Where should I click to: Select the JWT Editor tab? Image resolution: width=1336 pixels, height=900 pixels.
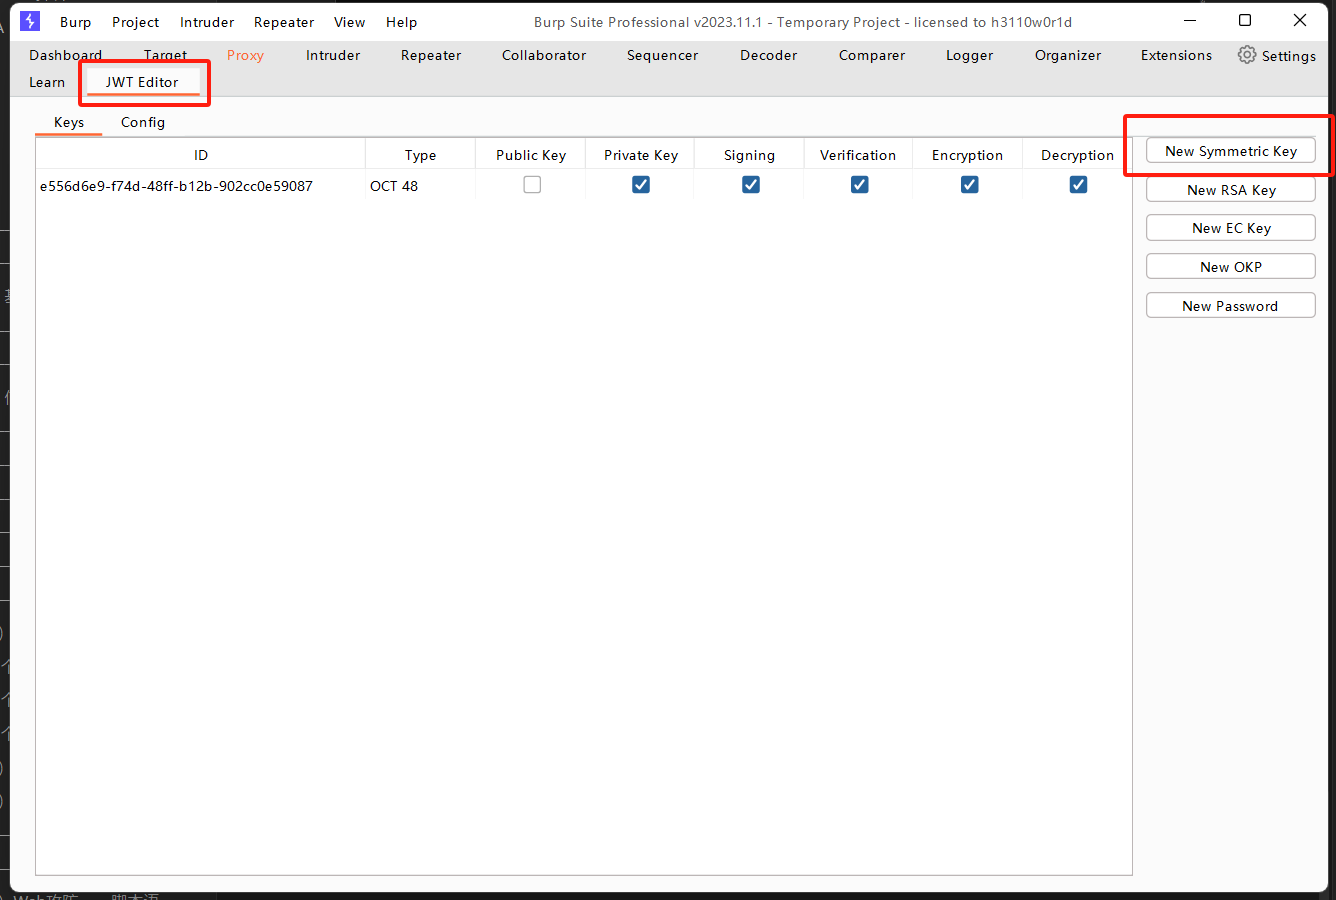pyautogui.click(x=142, y=82)
